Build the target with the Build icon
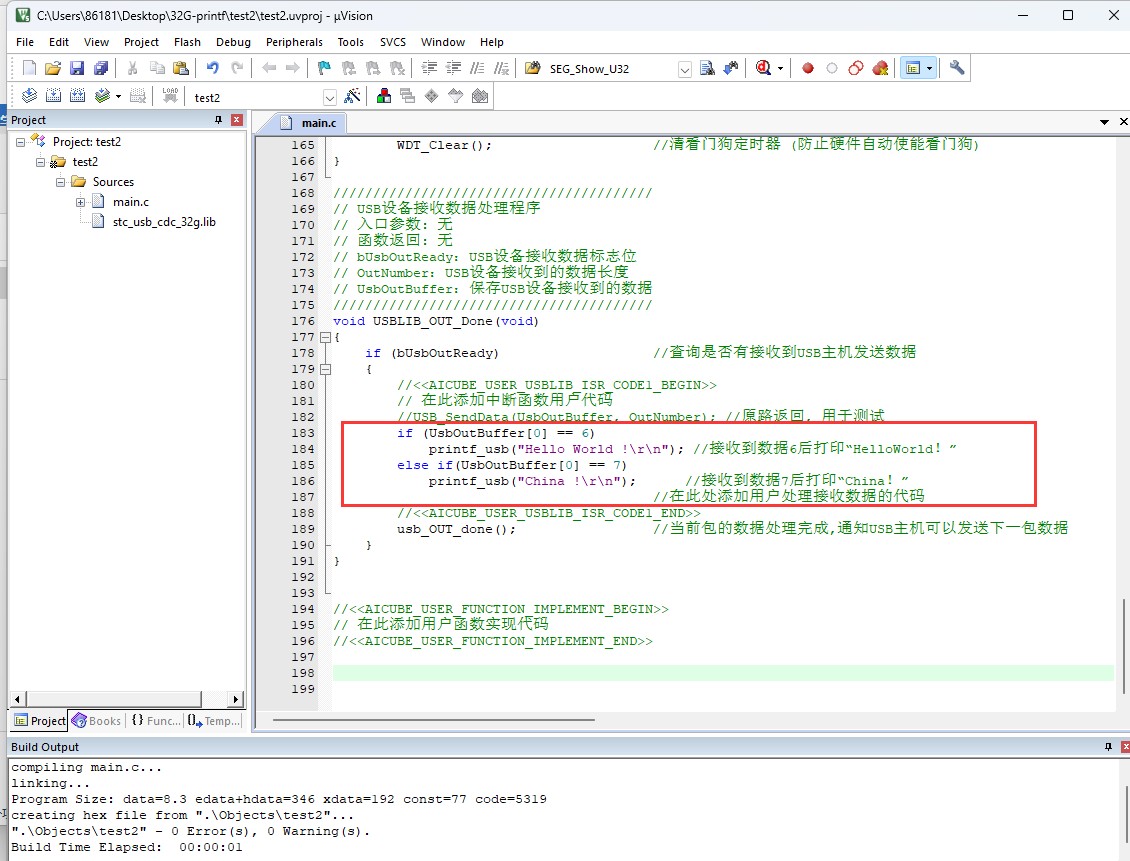1130x861 pixels. [53, 96]
